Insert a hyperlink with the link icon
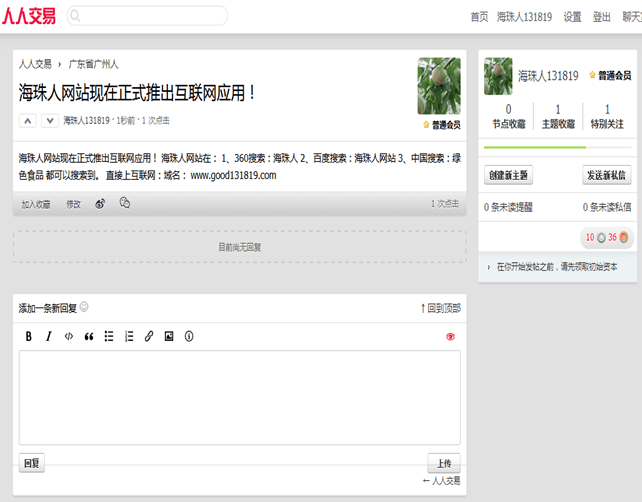 (x=149, y=336)
